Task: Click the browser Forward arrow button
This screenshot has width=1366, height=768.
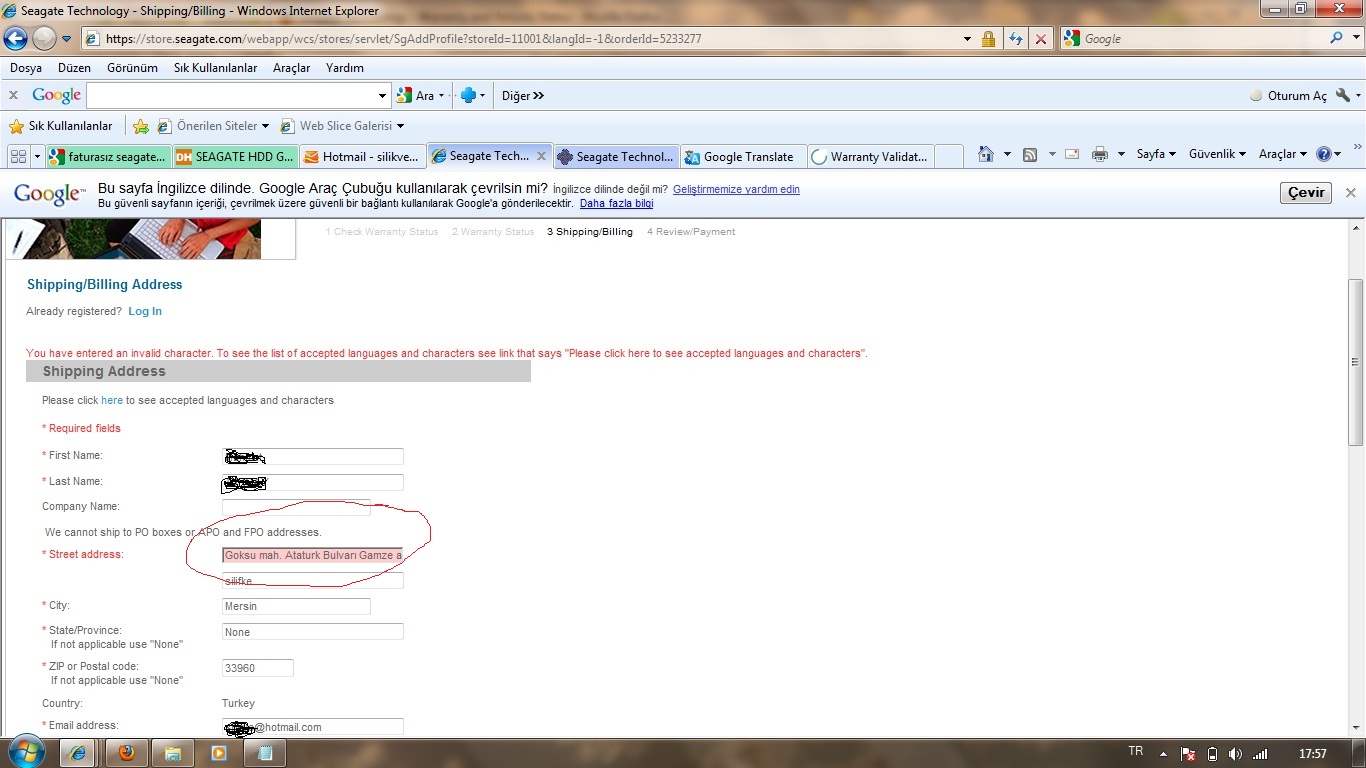Action: (44, 39)
